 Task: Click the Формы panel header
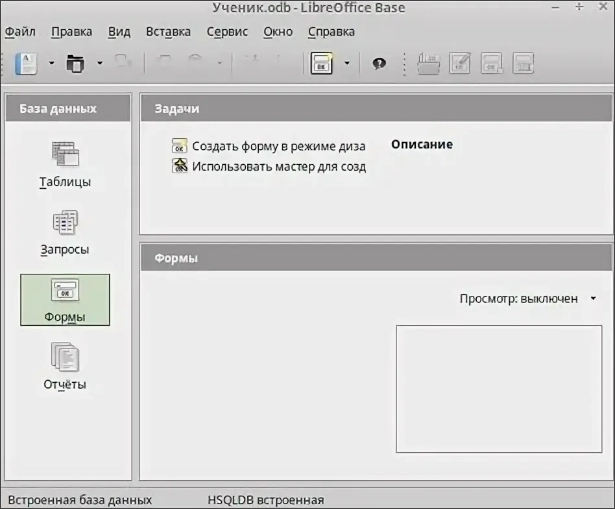377,258
